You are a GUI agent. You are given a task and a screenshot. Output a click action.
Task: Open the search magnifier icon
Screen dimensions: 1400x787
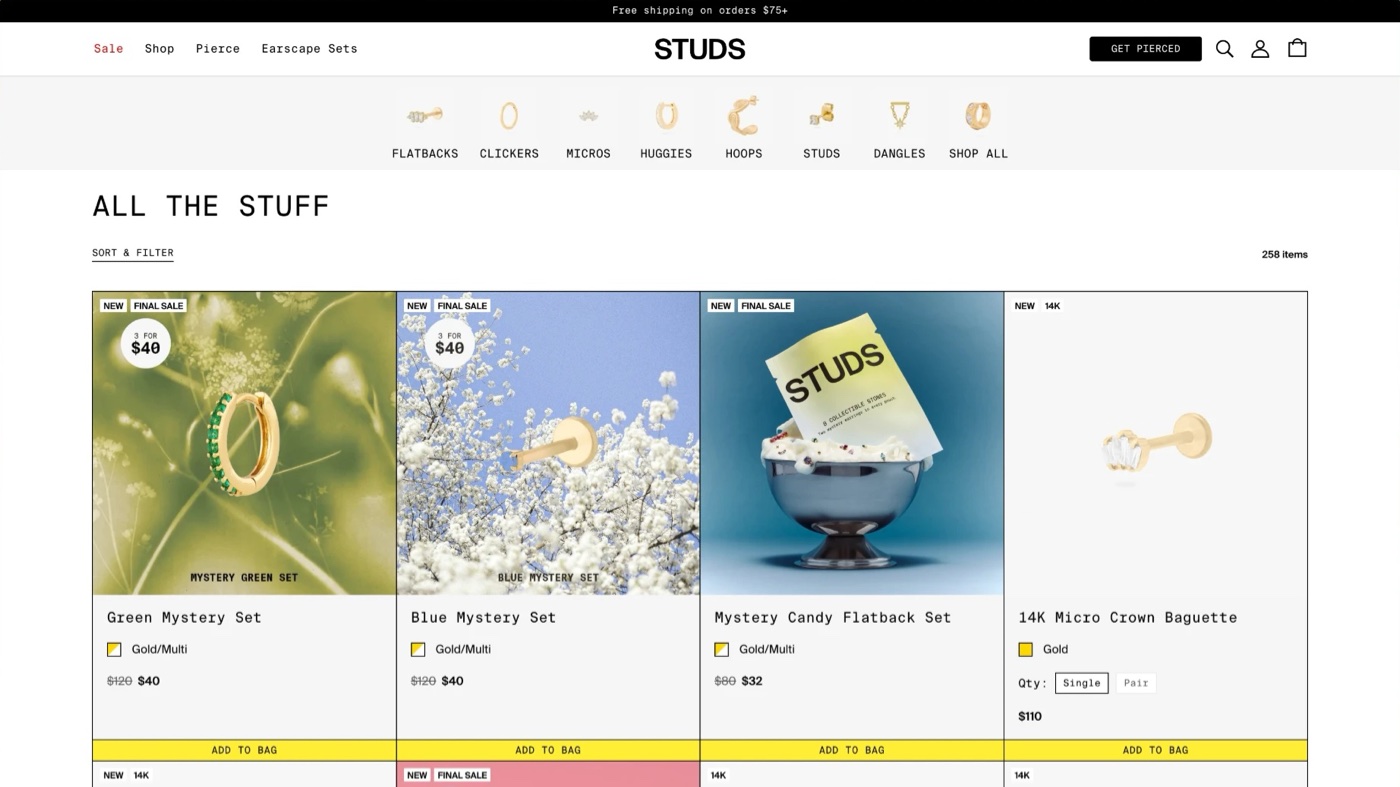tap(1224, 49)
